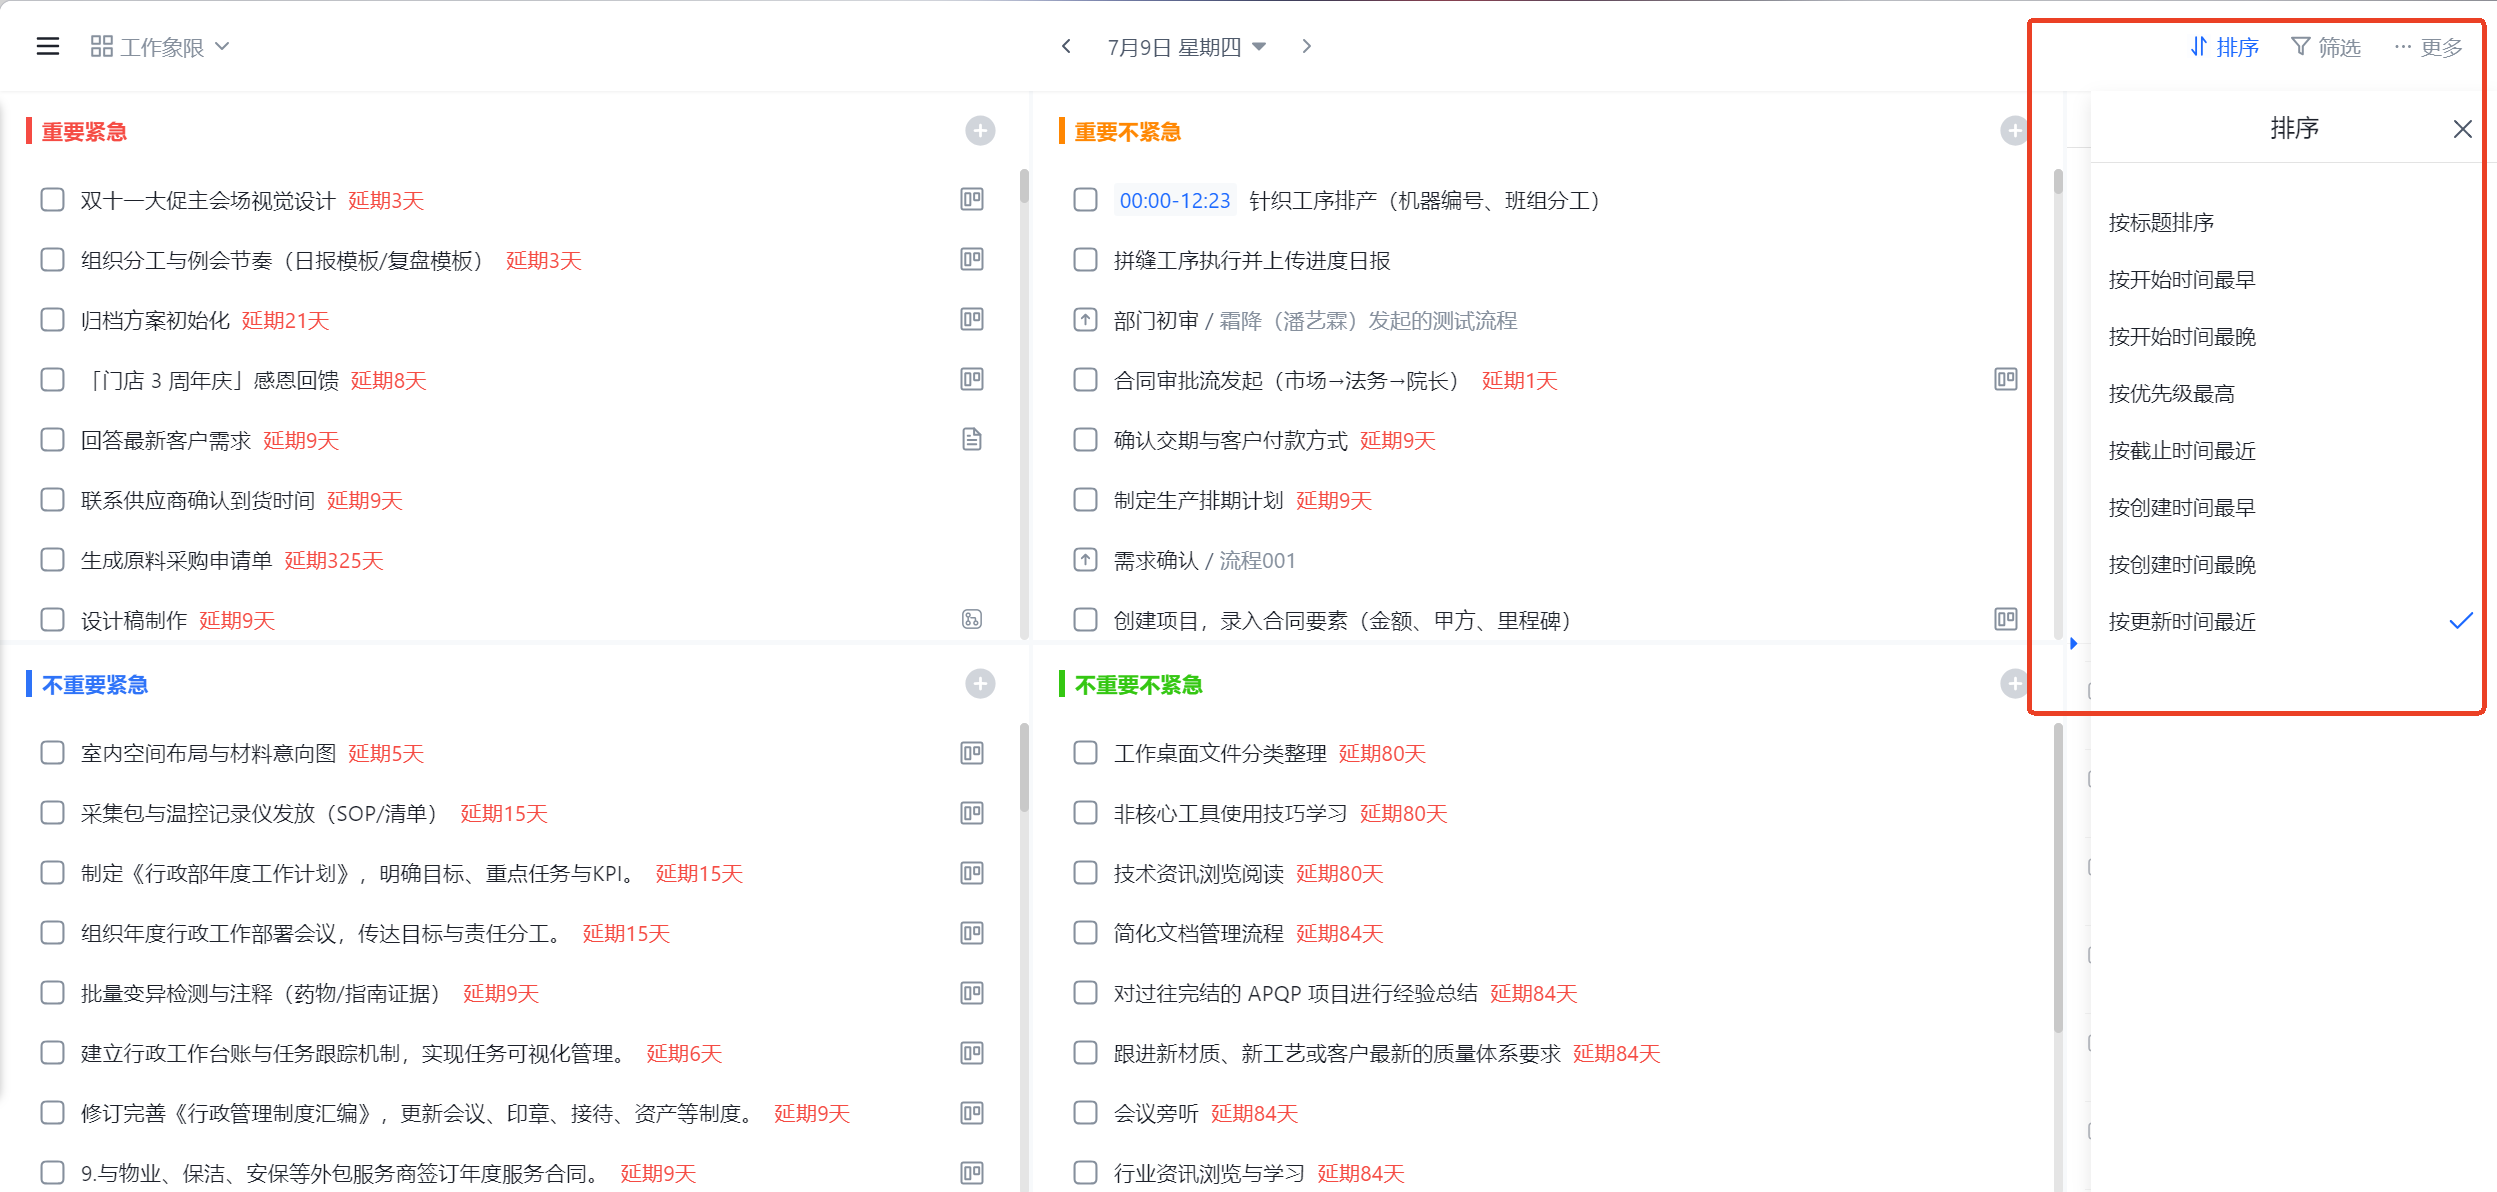2497x1192 pixels.
Task: Expand the 工作象限 view dropdown
Action: click(x=160, y=47)
